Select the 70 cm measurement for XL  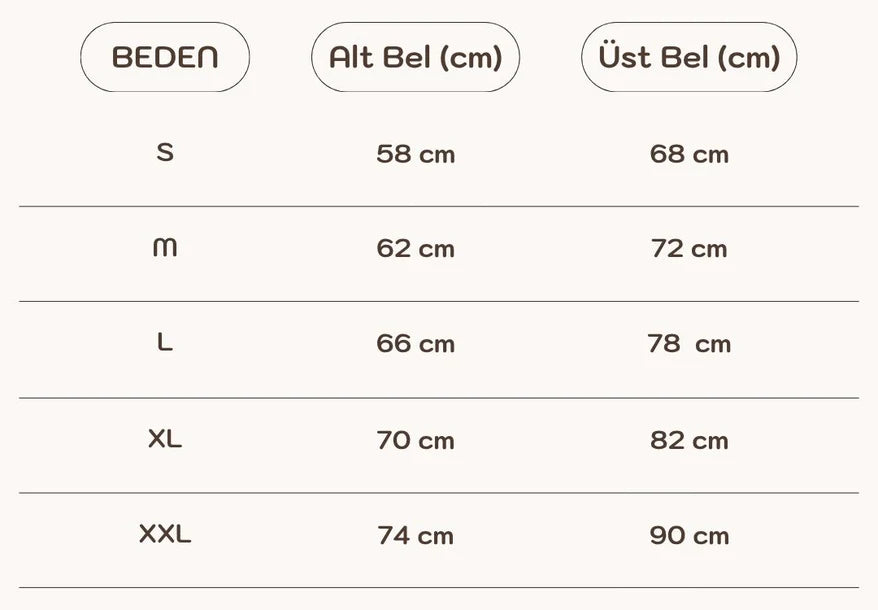click(x=415, y=440)
